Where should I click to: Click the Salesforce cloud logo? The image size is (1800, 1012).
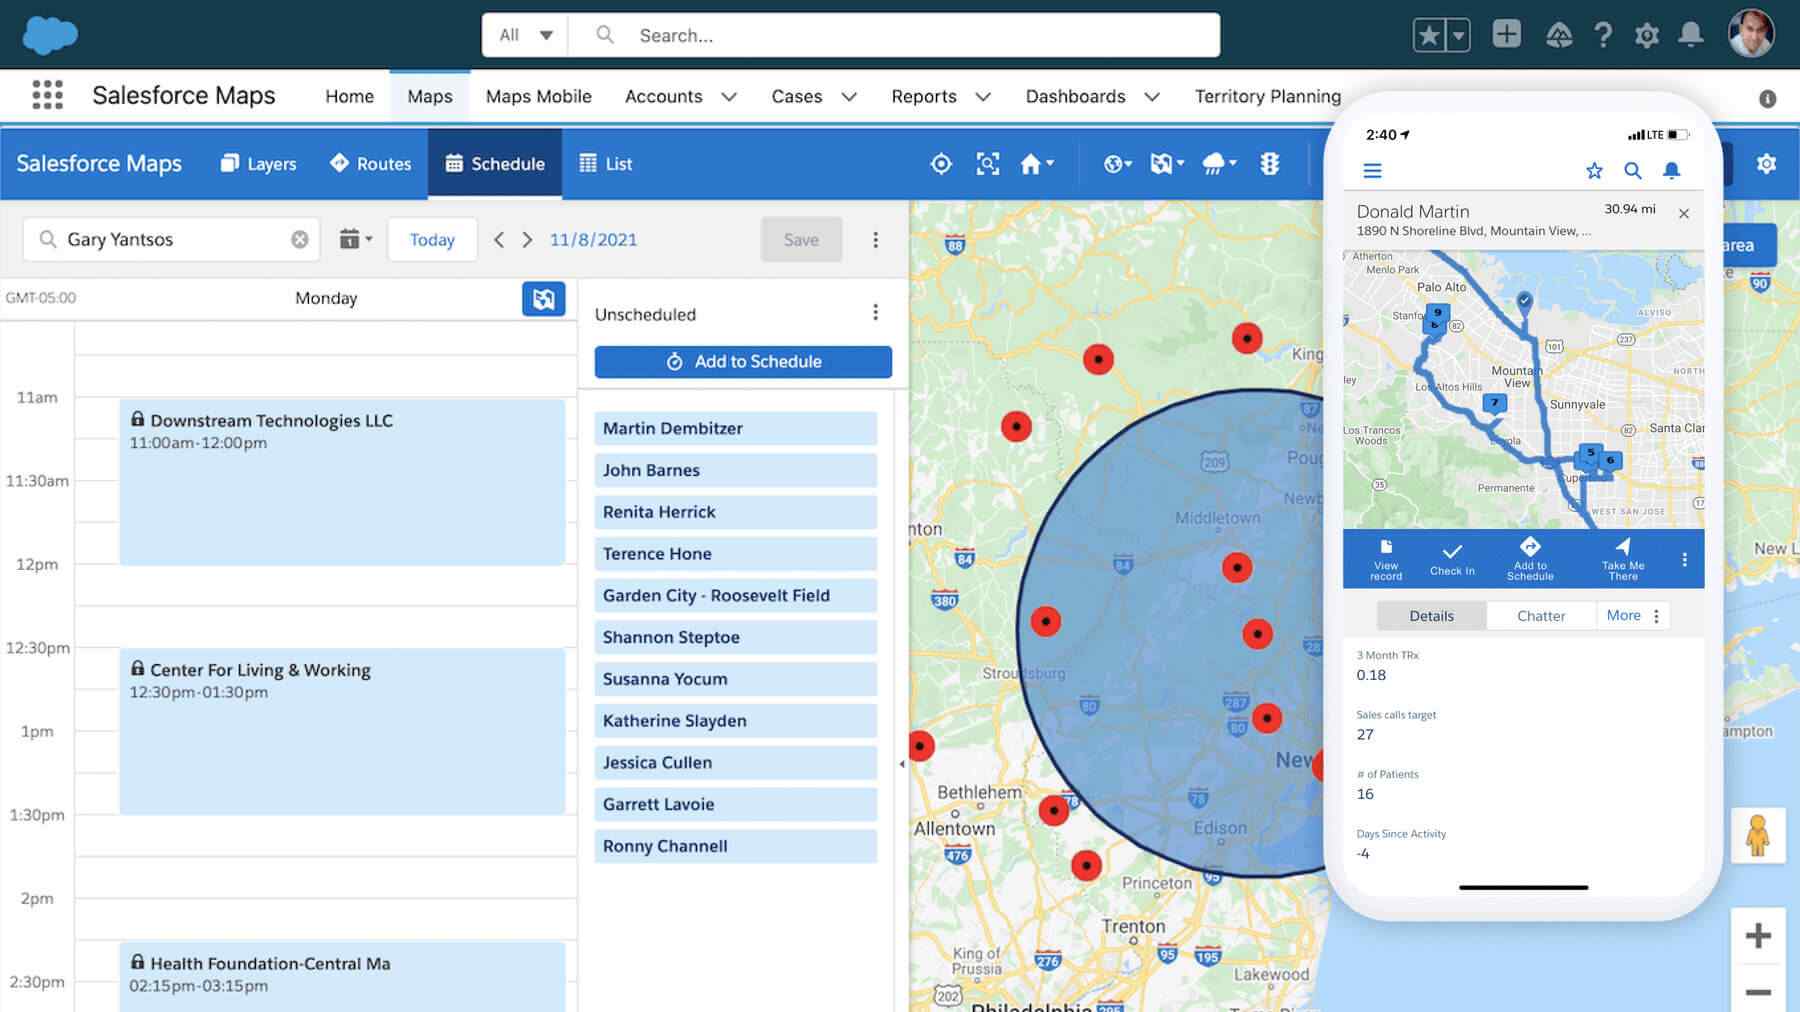(x=49, y=35)
